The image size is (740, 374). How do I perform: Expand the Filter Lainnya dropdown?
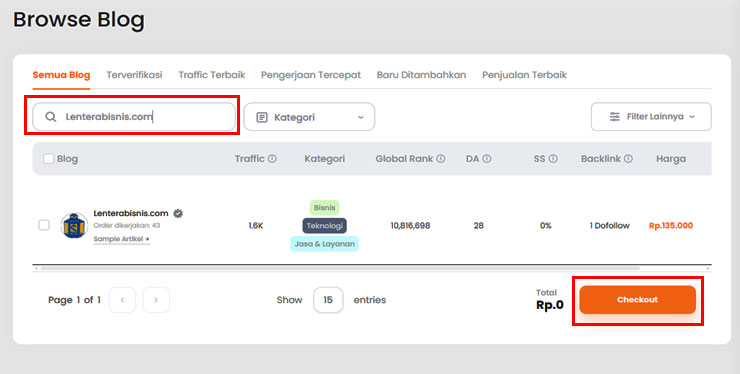[651, 117]
